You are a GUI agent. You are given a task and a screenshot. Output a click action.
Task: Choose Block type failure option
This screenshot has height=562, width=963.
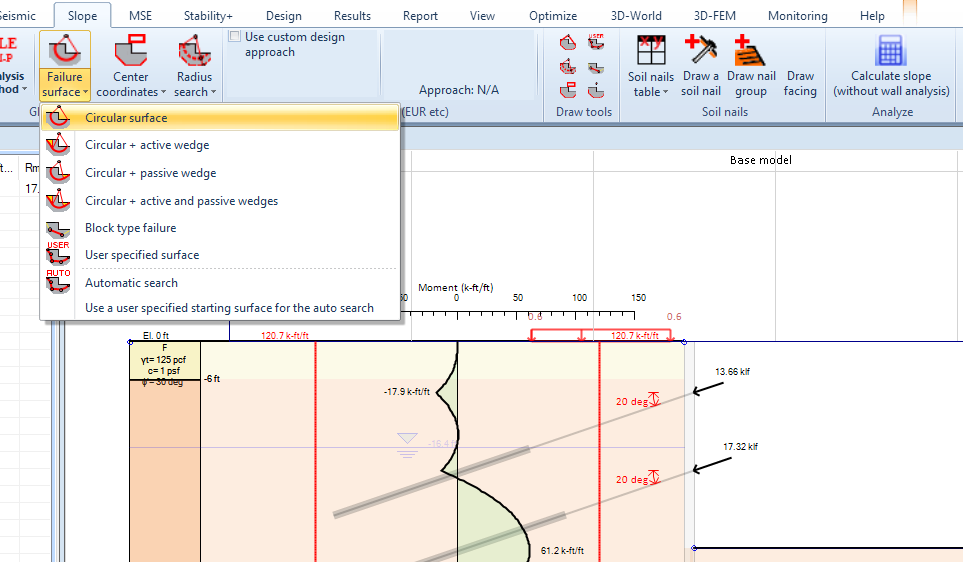coord(220,228)
